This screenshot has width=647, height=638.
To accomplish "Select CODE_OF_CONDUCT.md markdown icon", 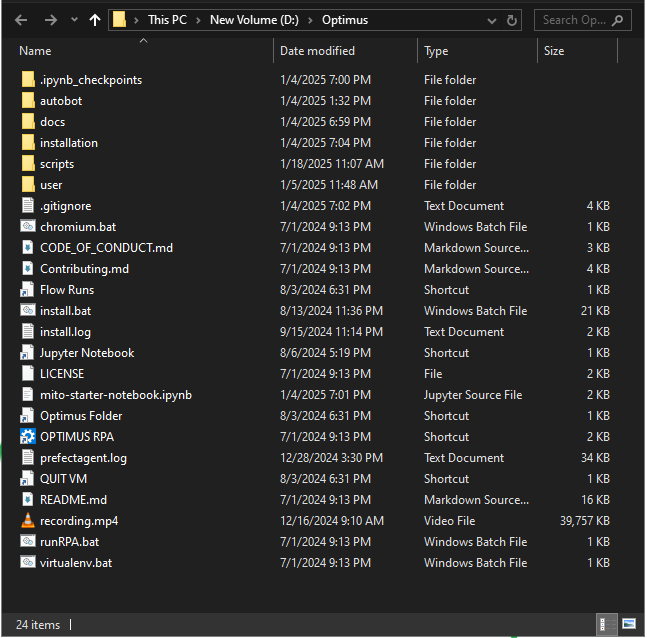I will pos(28,247).
